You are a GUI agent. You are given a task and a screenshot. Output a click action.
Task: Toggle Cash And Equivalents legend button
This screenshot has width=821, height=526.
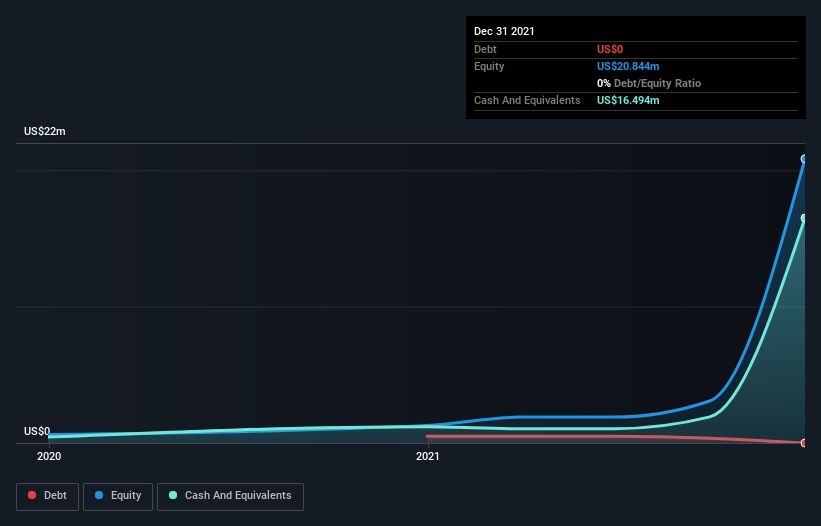(230, 496)
